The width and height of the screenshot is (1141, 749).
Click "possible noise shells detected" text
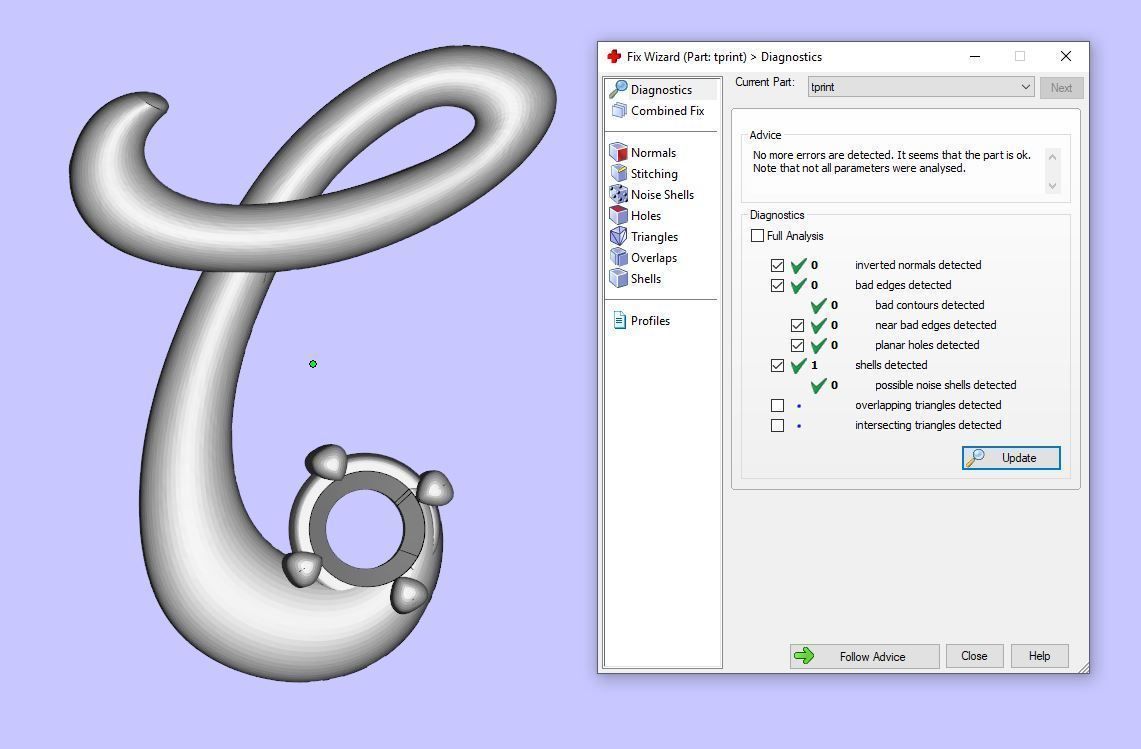945,385
